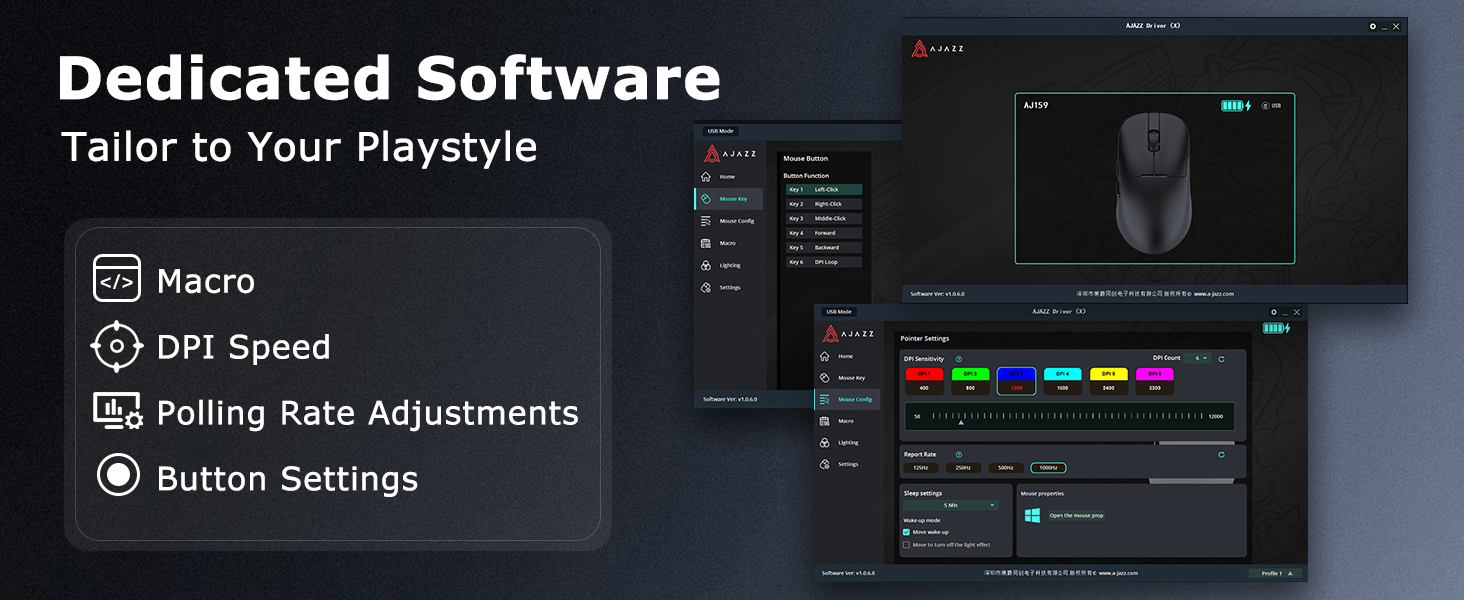Viewport: 1464px width, 600px height.
Task: Click battery indicator next to AJ159 name
Action: [1236, 105]
